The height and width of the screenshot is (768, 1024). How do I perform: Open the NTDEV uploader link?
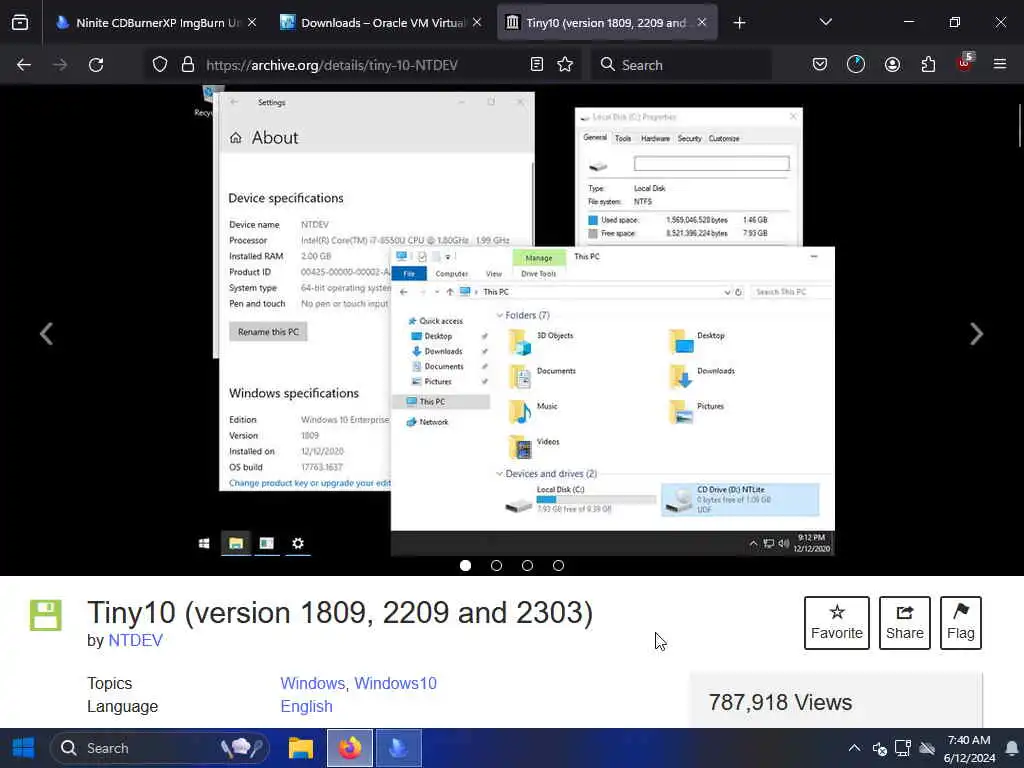[x=136, y=640]
